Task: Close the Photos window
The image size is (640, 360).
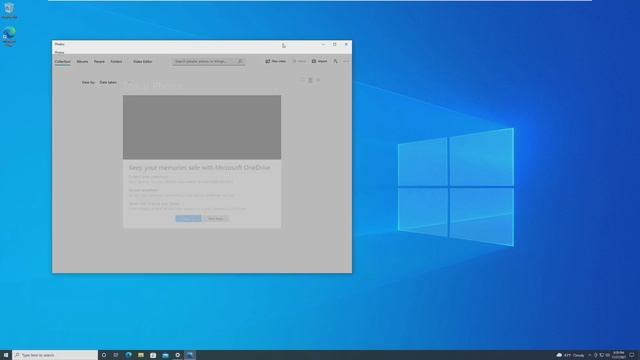Action: pyautogui.click(x=346, y=44)
